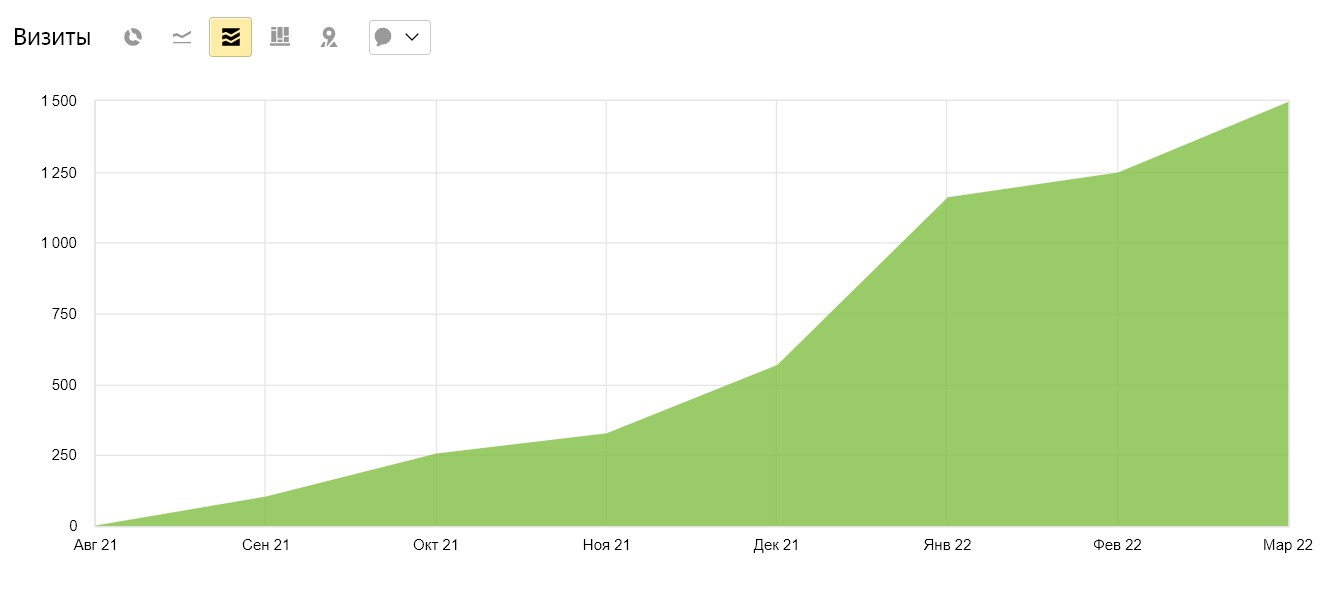Expand the chart notes dropdown chevron
Screen dimensions: 1329x593
pyautogui.click(x=412, y=37)
